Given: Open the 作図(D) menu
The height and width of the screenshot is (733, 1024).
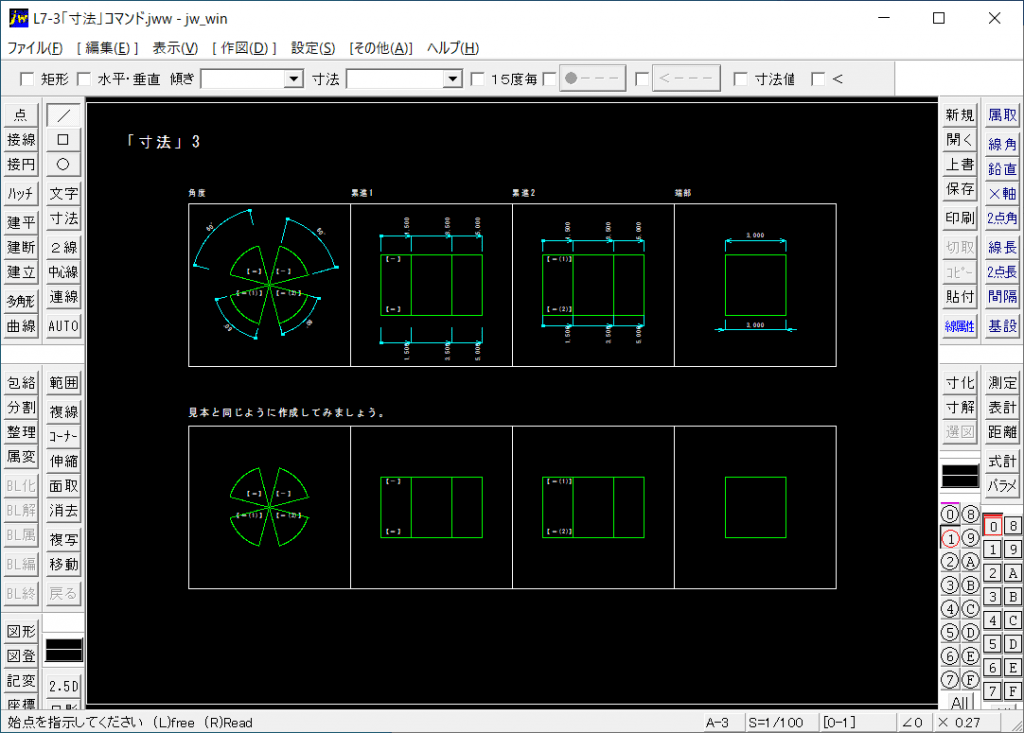Looking at the screenshot, I should tap(245, 48).
